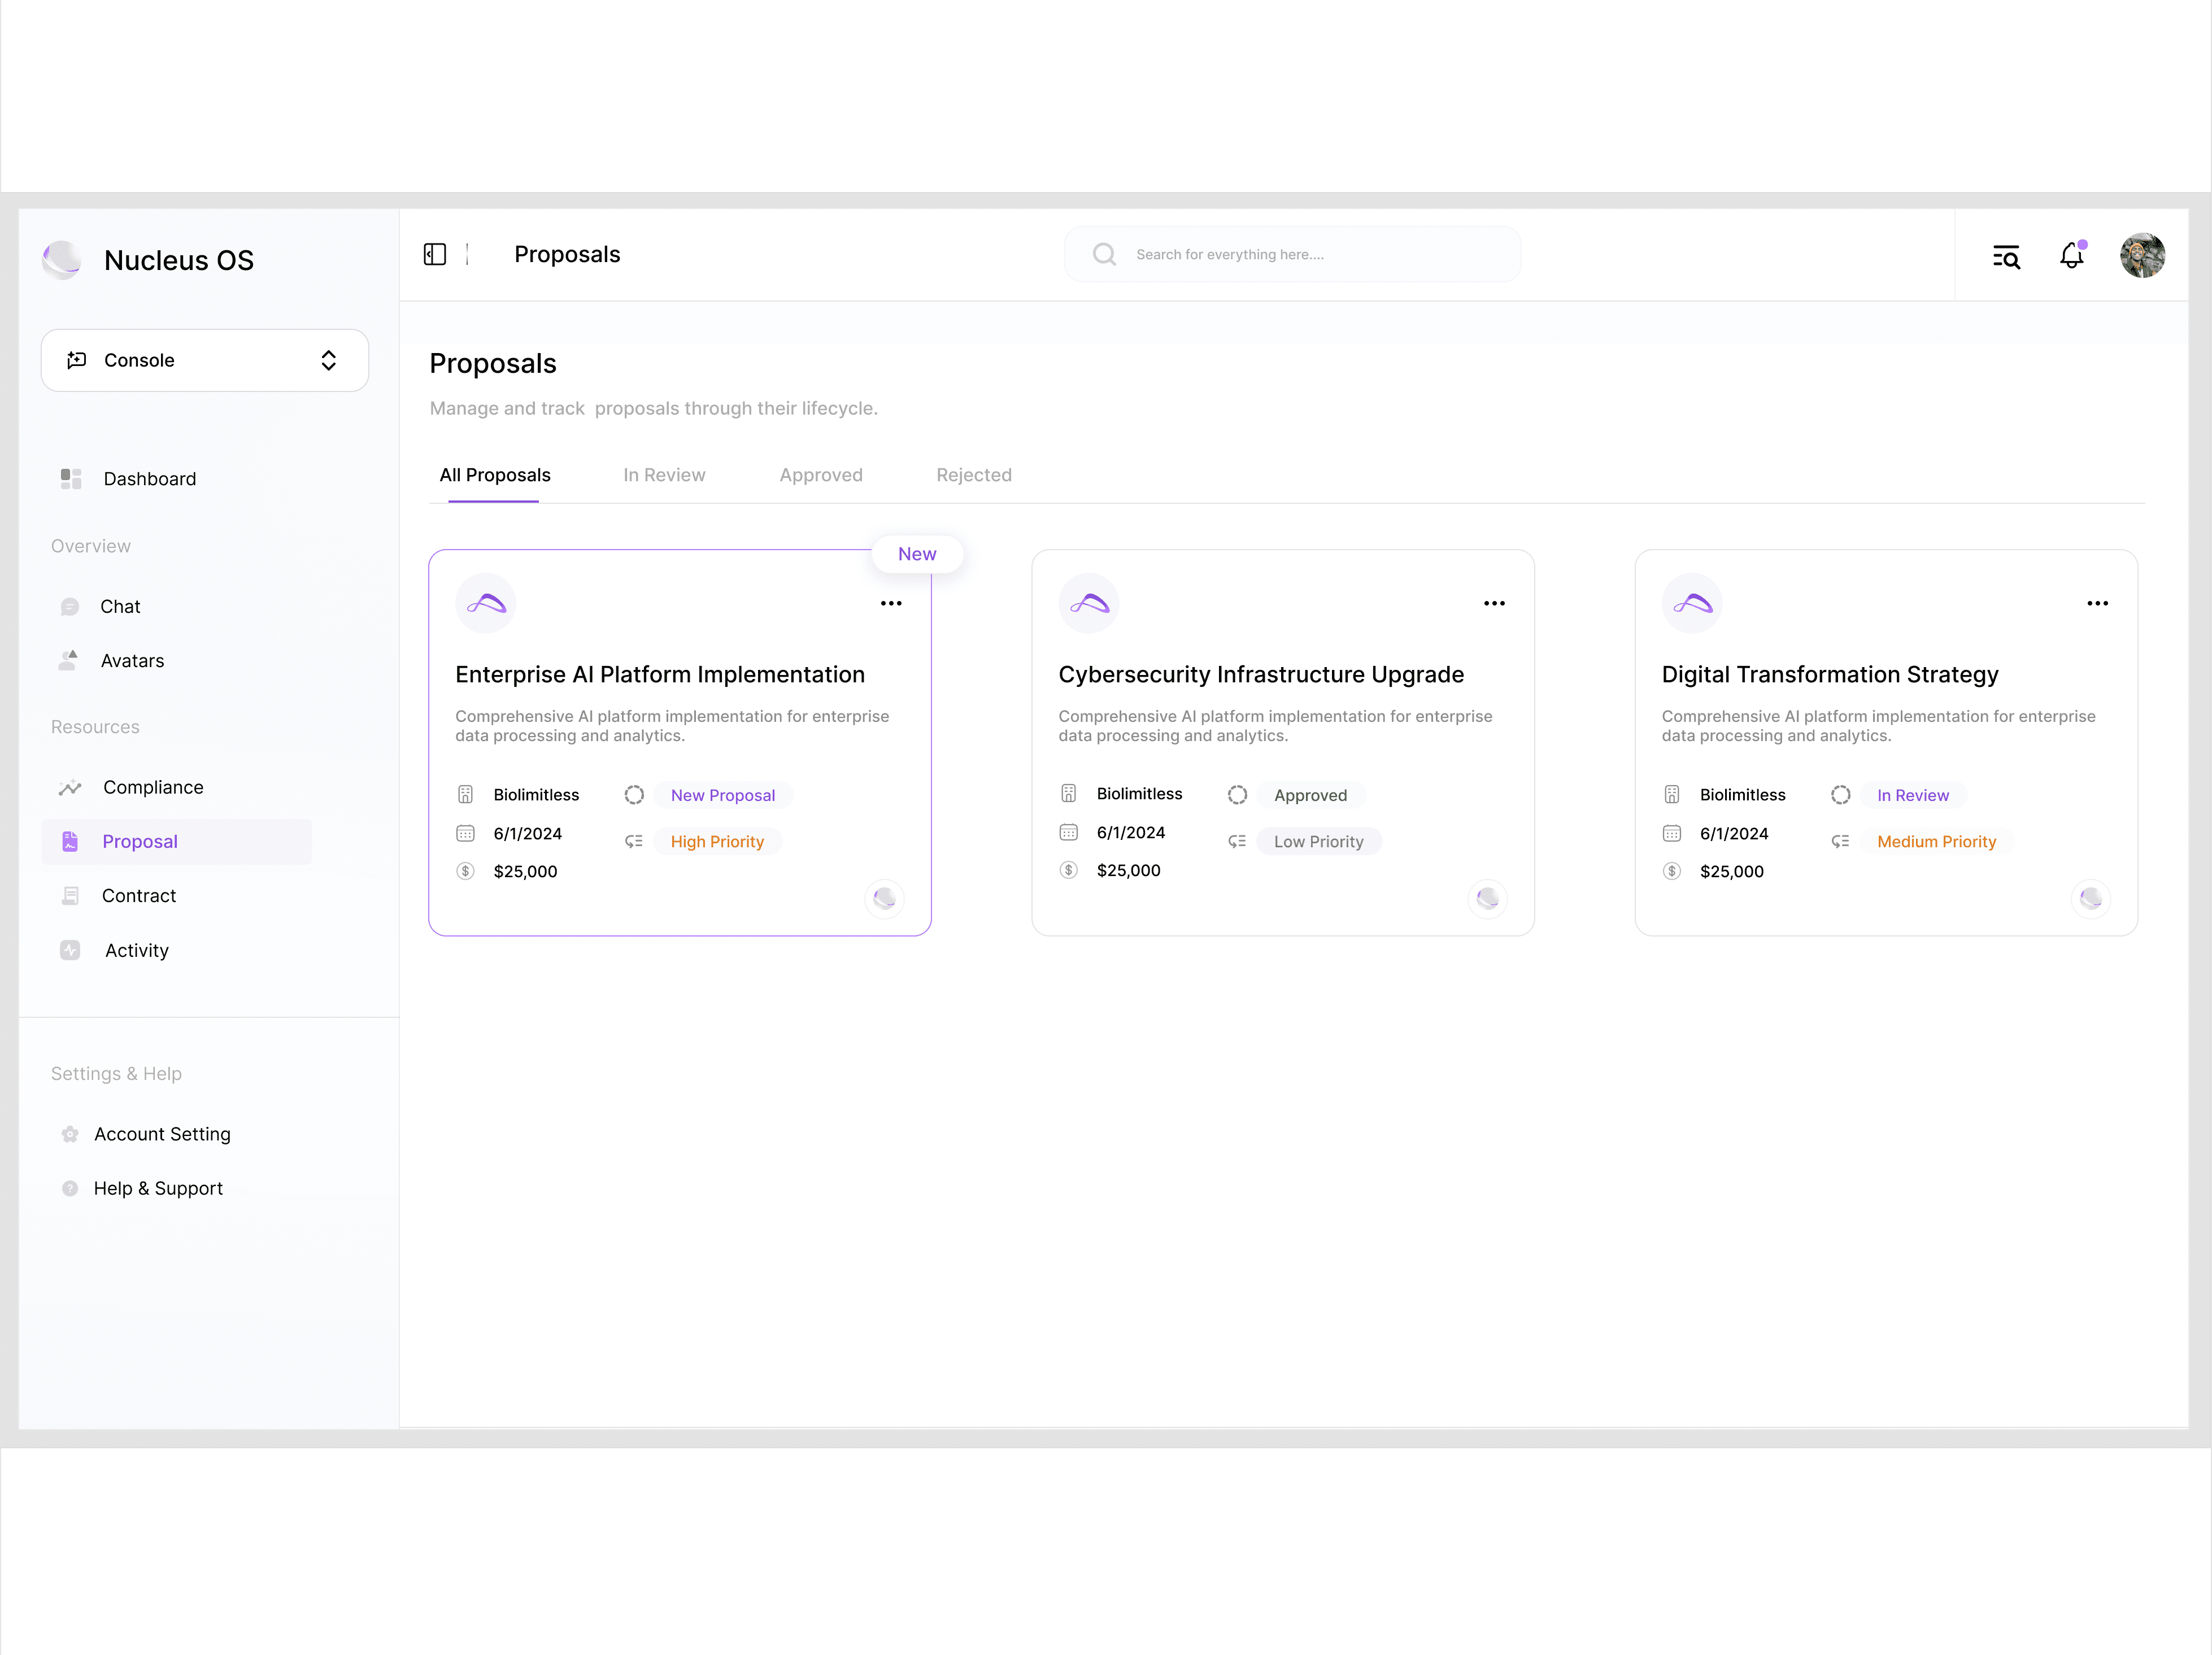Open the Avatars page
The width and height of the screenshot is (2212, 1655).
click(x=132, y=661)
